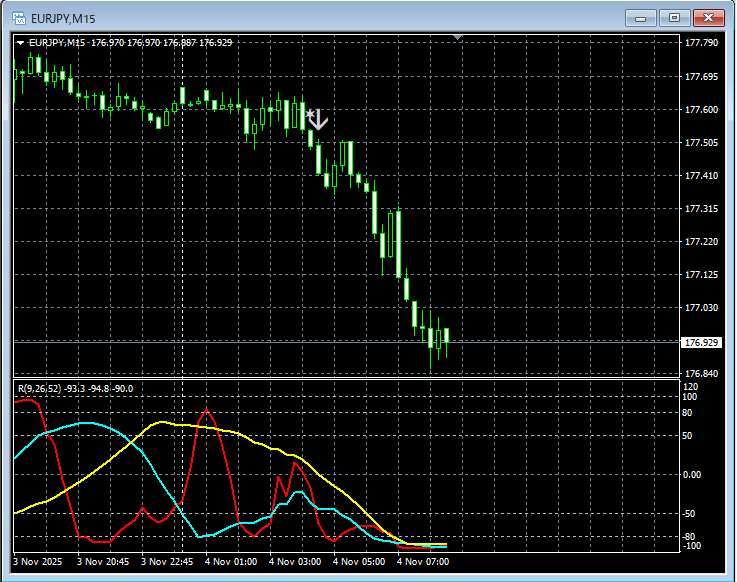
Task: Maximize the EURJPY,M15 chart window
Action: [675, 17]
